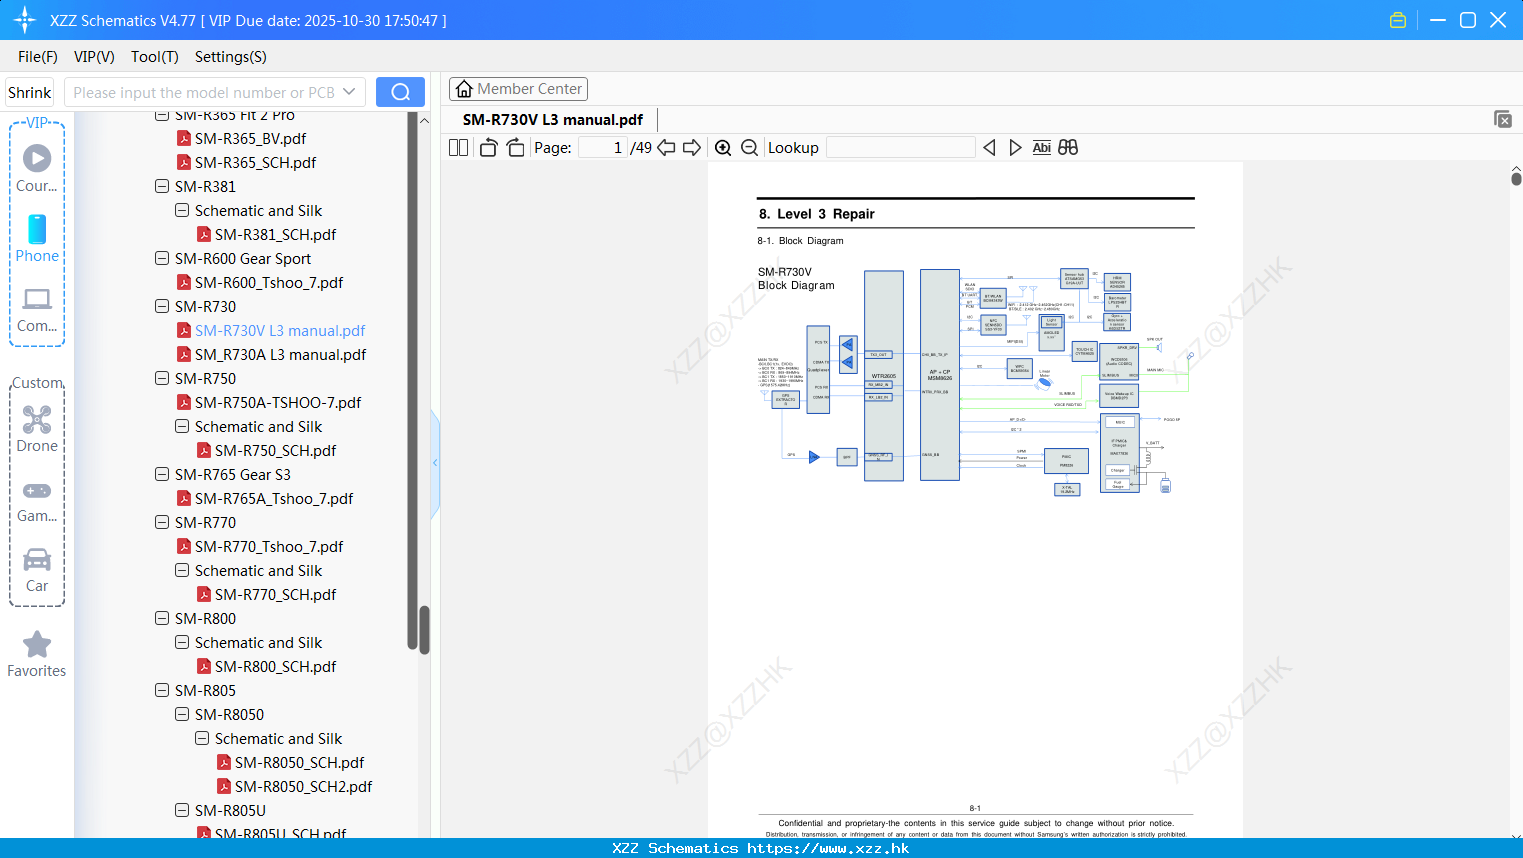The image size is (1523, 858).
Task: Zoom out of the PDF
Action: point(750,147)
